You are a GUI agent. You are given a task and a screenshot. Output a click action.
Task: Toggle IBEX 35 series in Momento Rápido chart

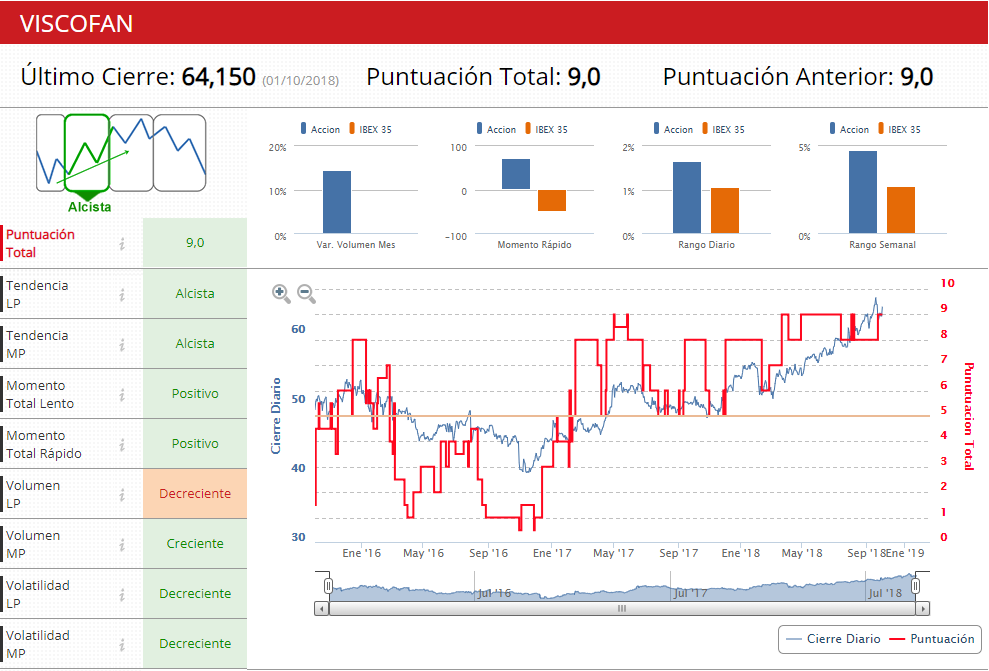coord(546,129)
